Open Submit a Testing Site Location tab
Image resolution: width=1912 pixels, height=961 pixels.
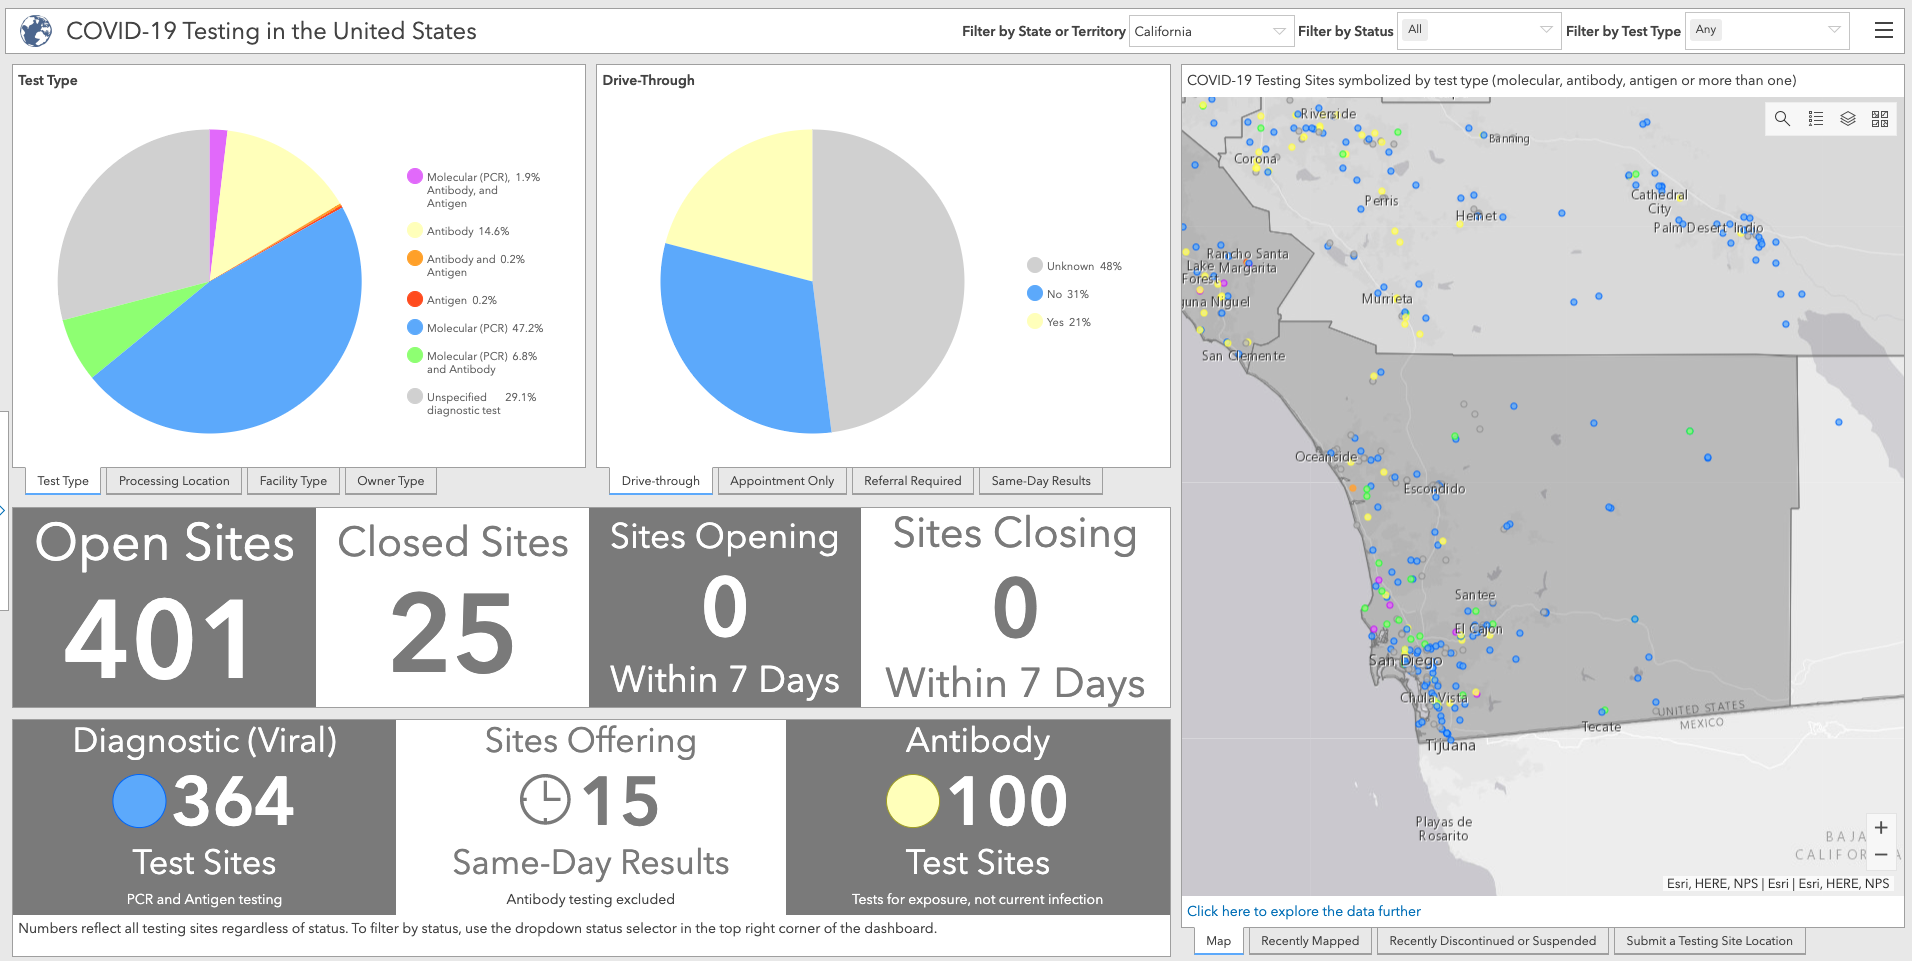click(1709, 941)
